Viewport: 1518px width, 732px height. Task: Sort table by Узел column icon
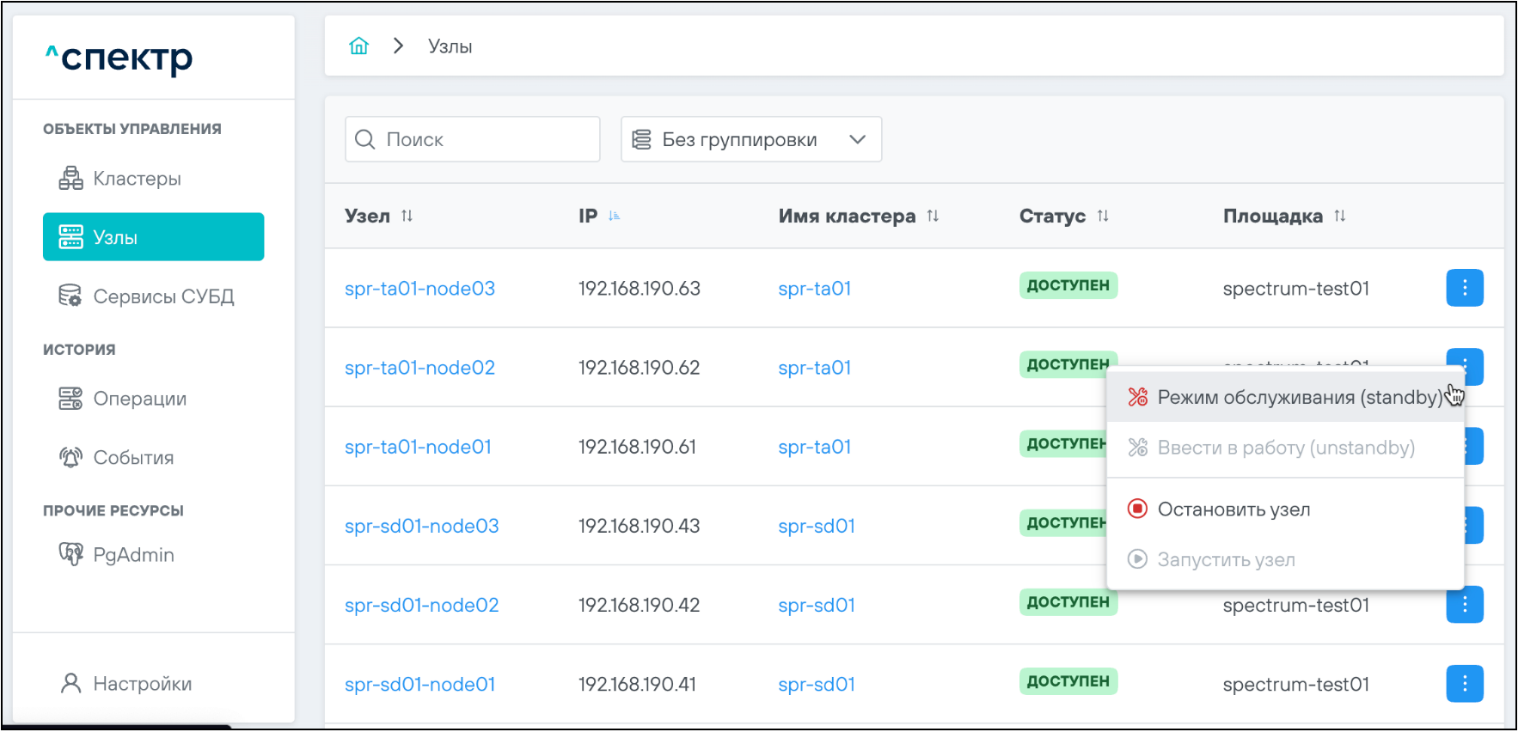407,217
